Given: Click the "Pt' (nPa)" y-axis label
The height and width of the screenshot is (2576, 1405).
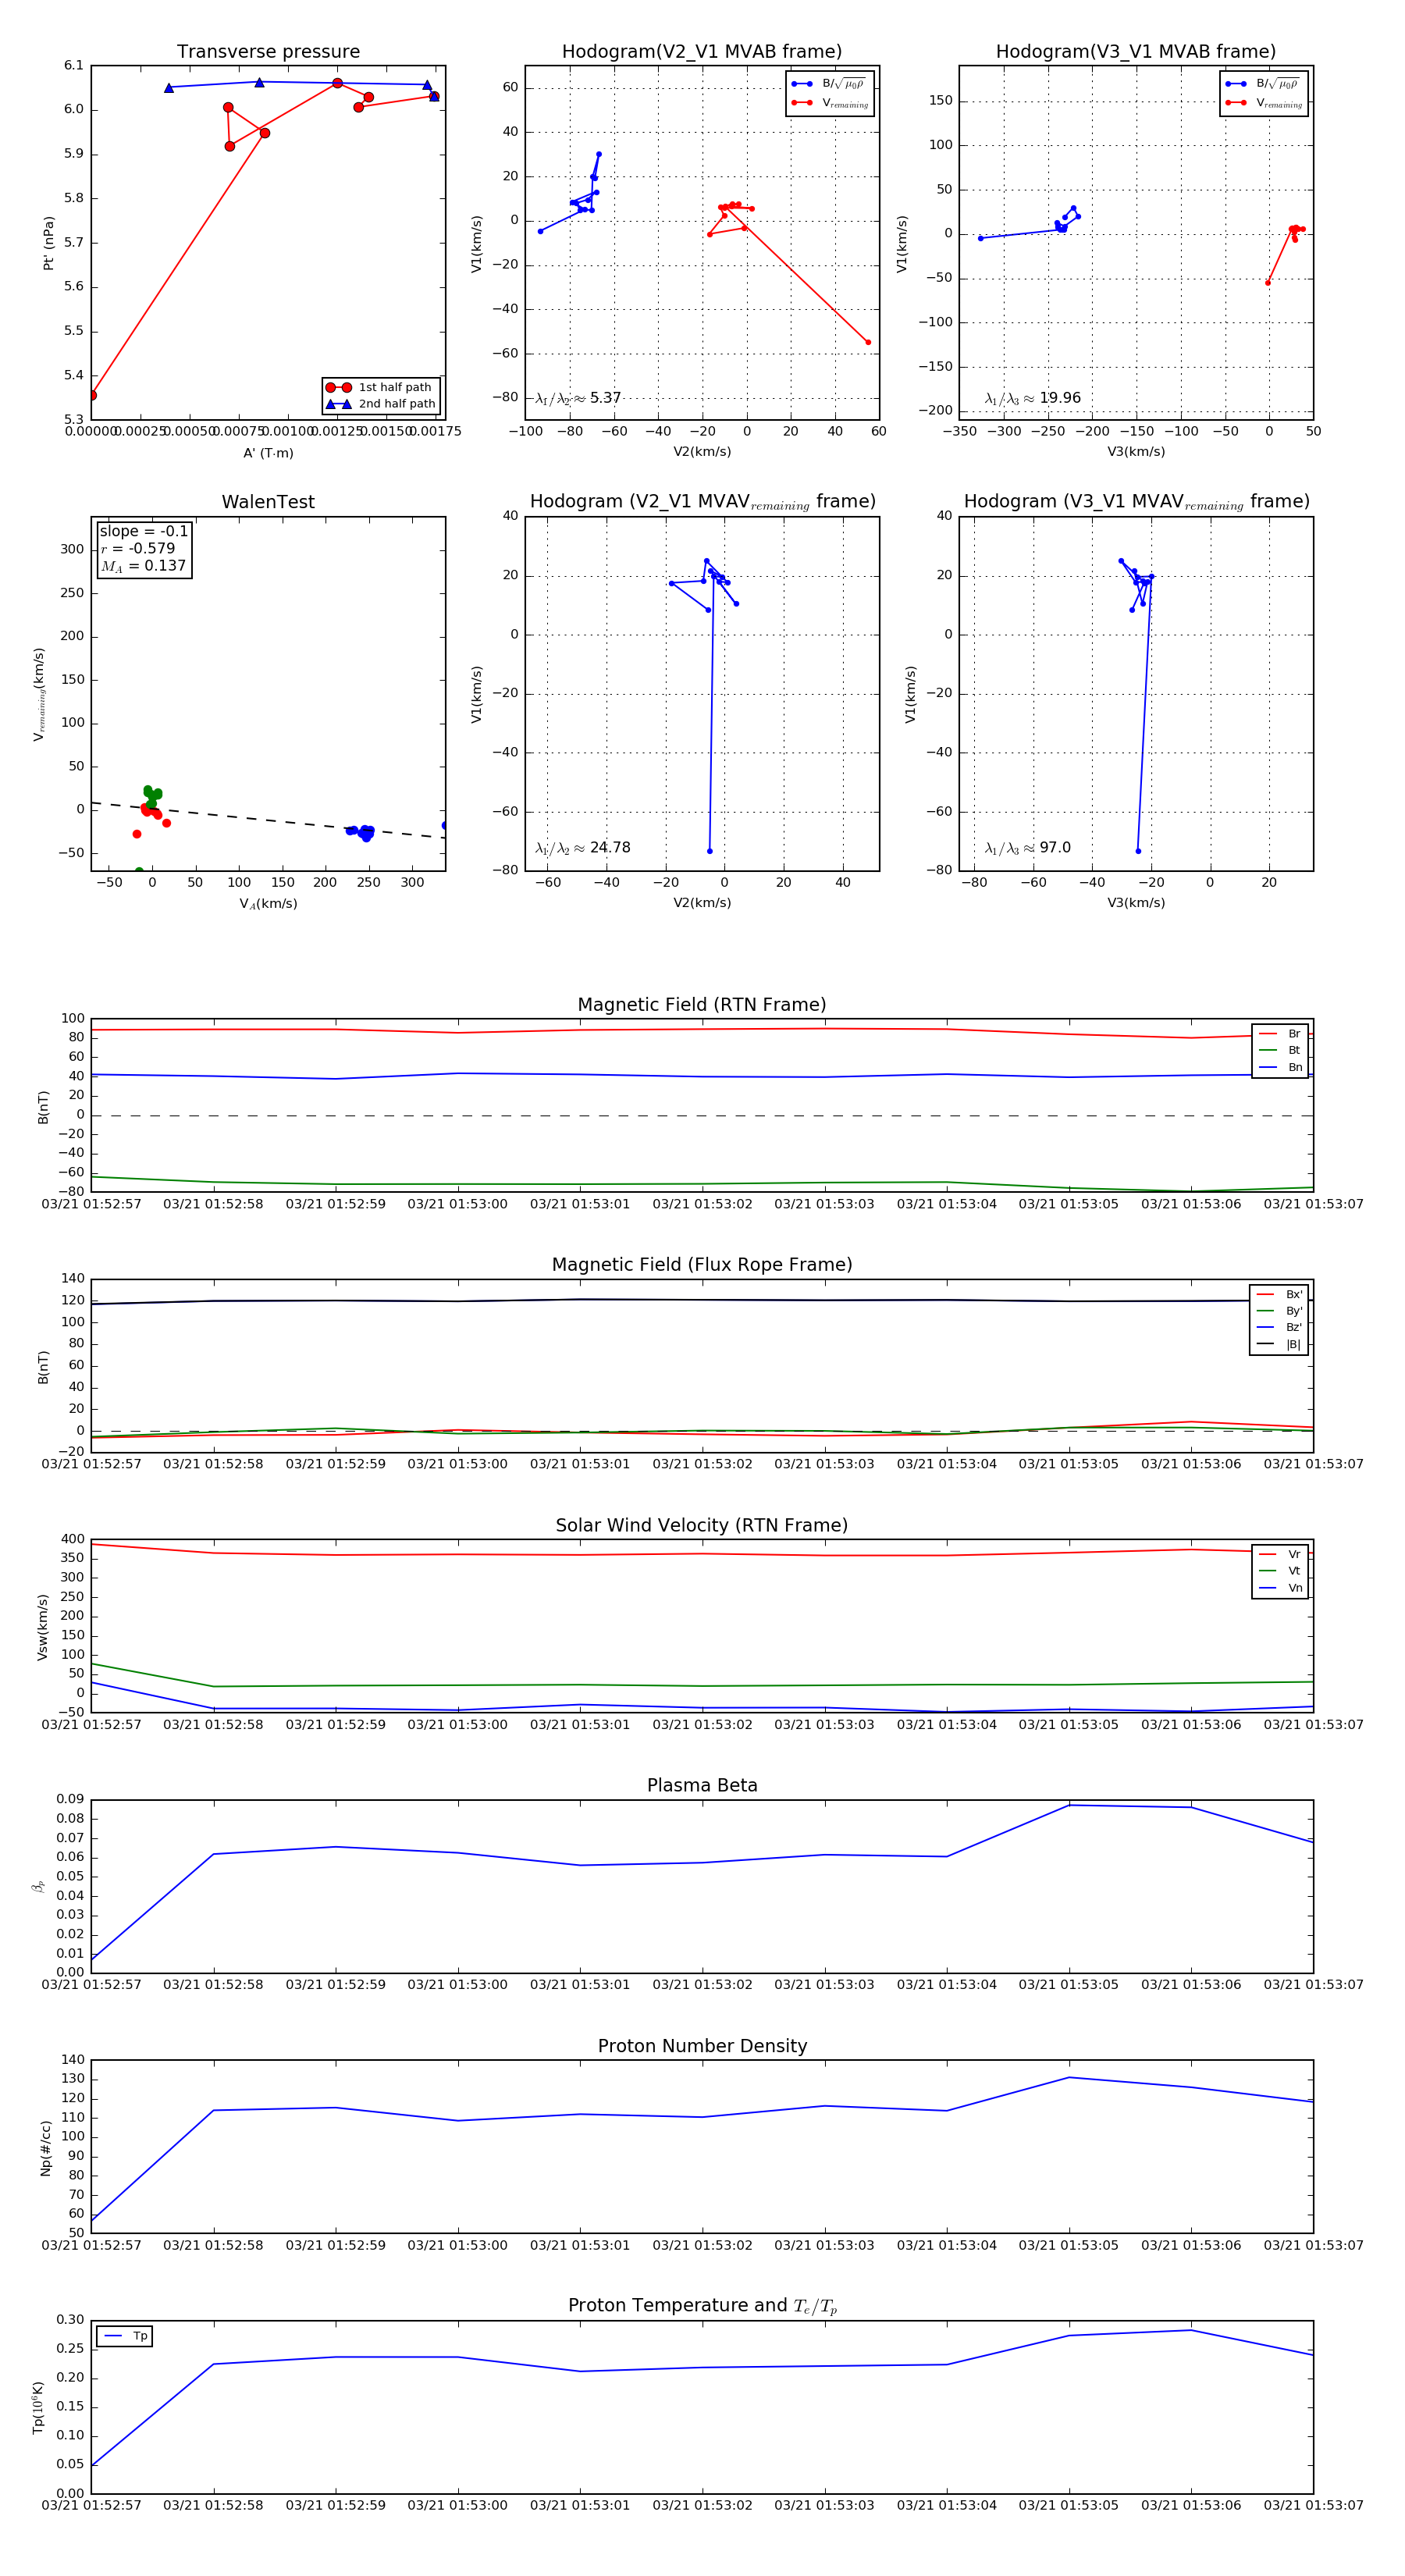Looking at the screenshot, I should tap(48, 243).
